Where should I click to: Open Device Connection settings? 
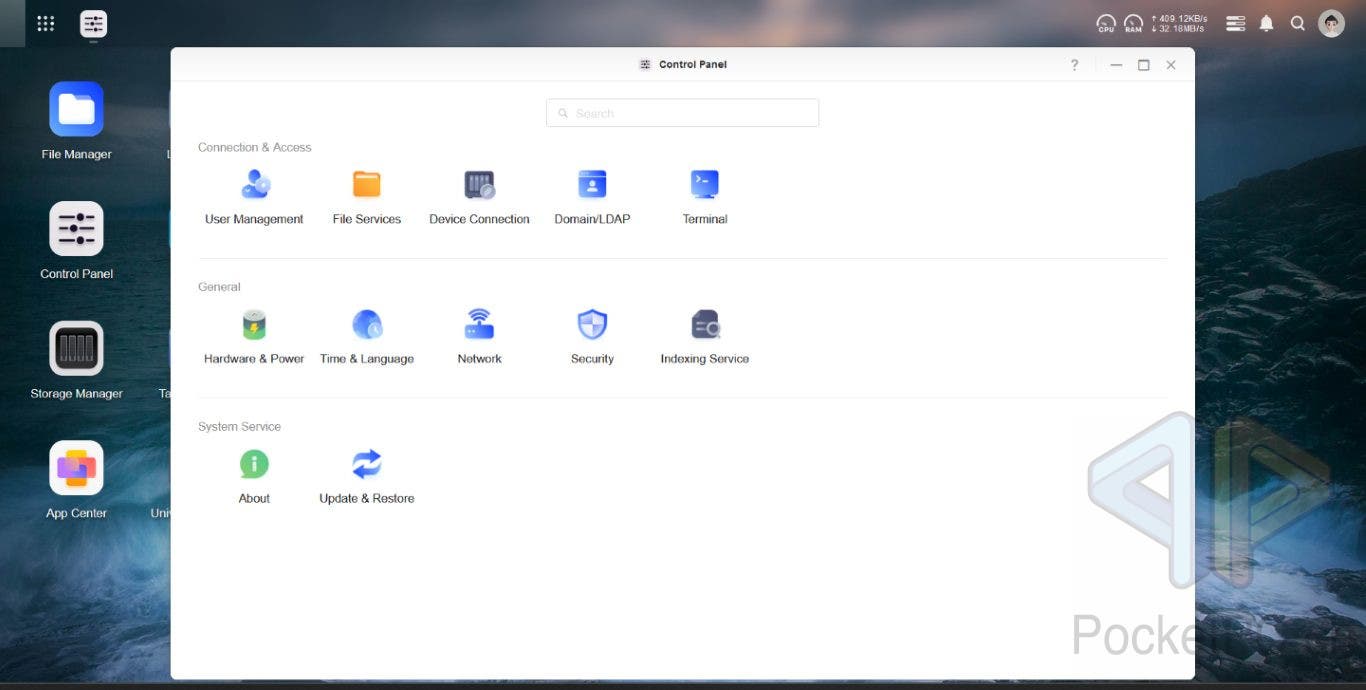[480, 197]
